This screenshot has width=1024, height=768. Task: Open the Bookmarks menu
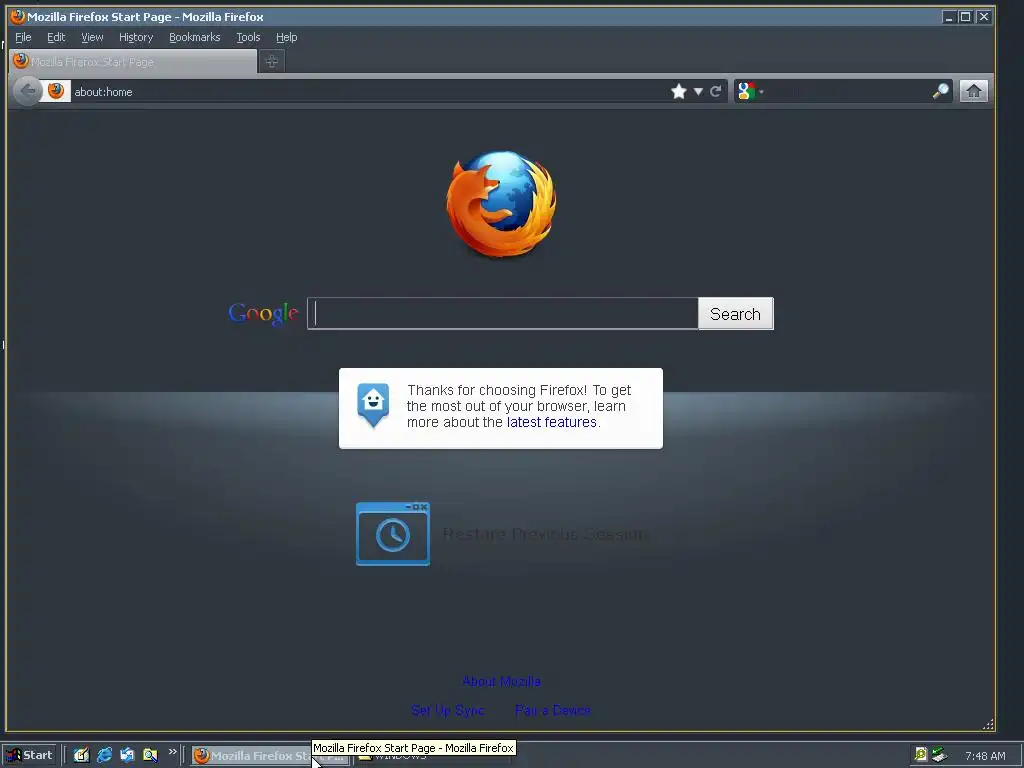point(195,37)
